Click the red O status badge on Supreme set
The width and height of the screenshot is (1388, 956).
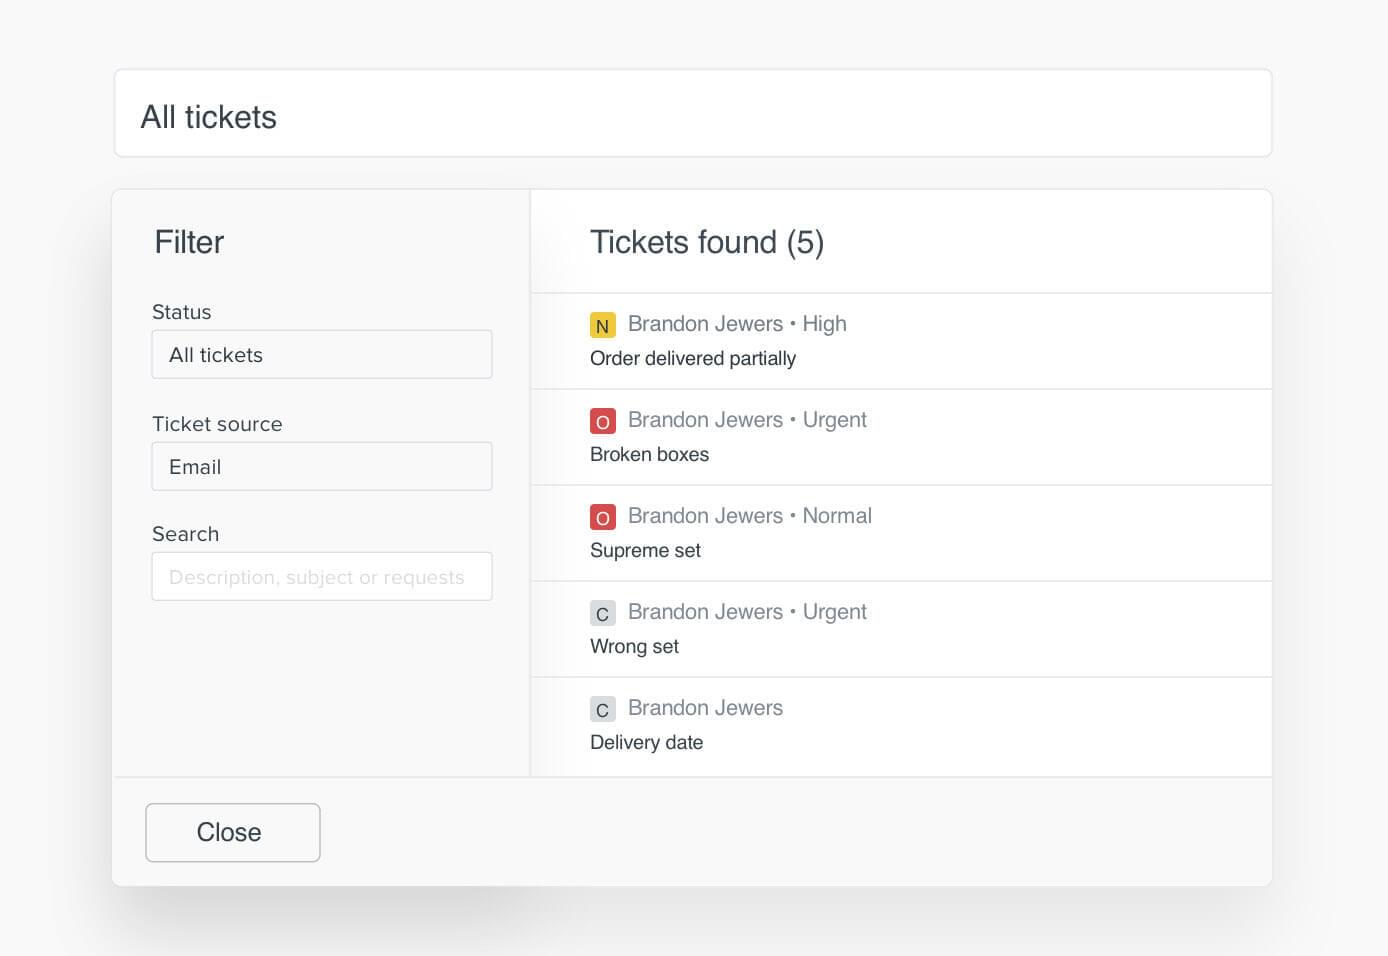tap(602, 517)
